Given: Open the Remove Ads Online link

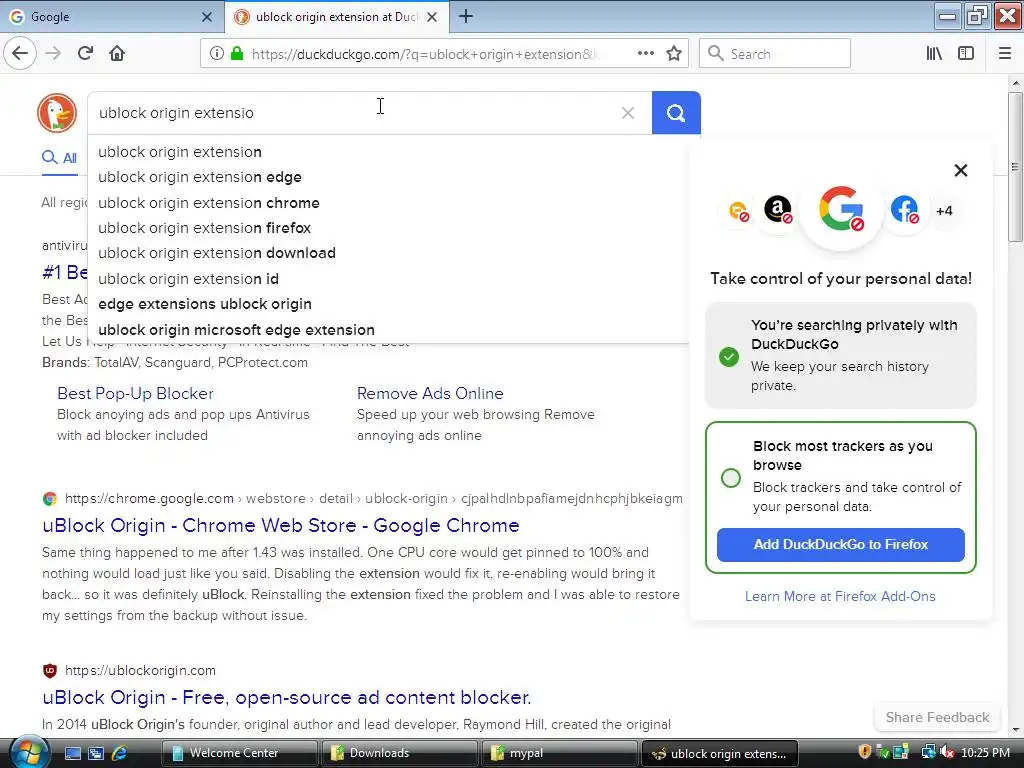Looking at the screenshot, I should point(430,393).
